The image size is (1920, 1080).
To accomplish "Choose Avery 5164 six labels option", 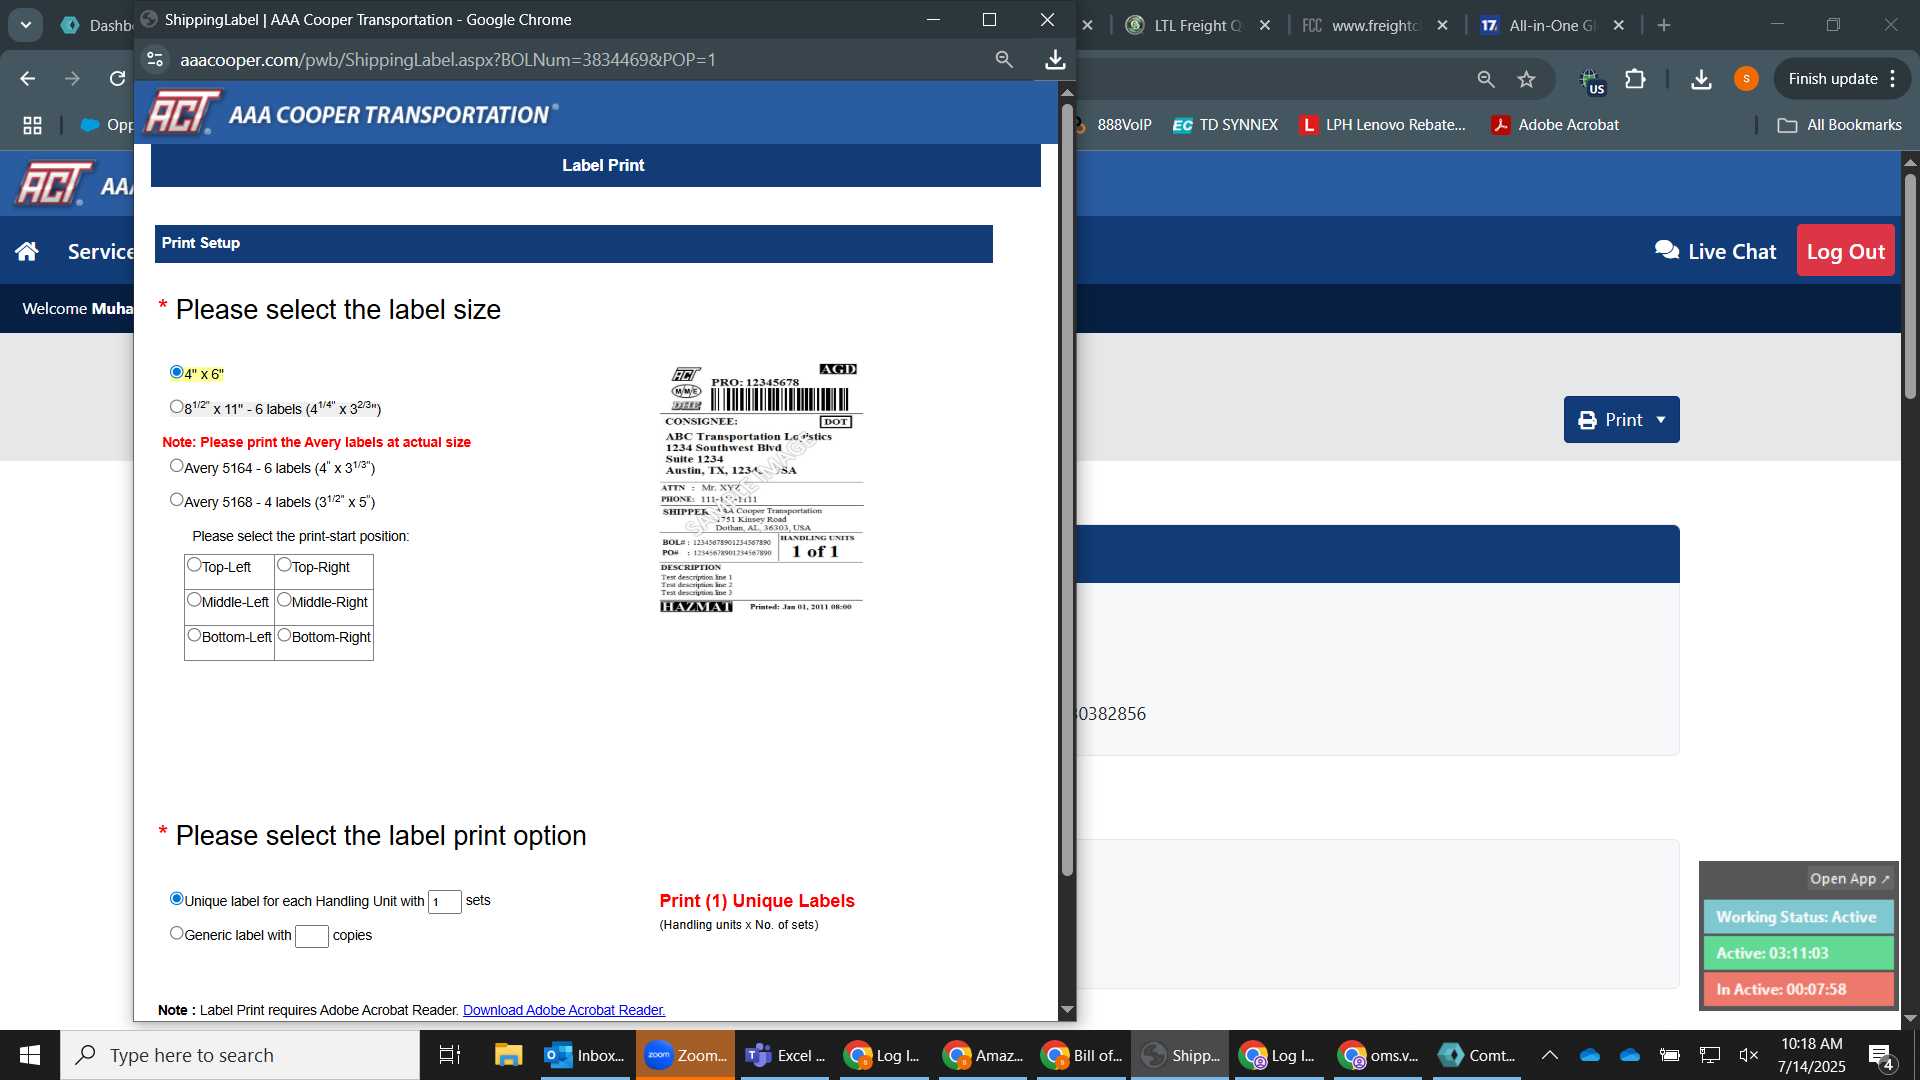I will tap(177, 466).
